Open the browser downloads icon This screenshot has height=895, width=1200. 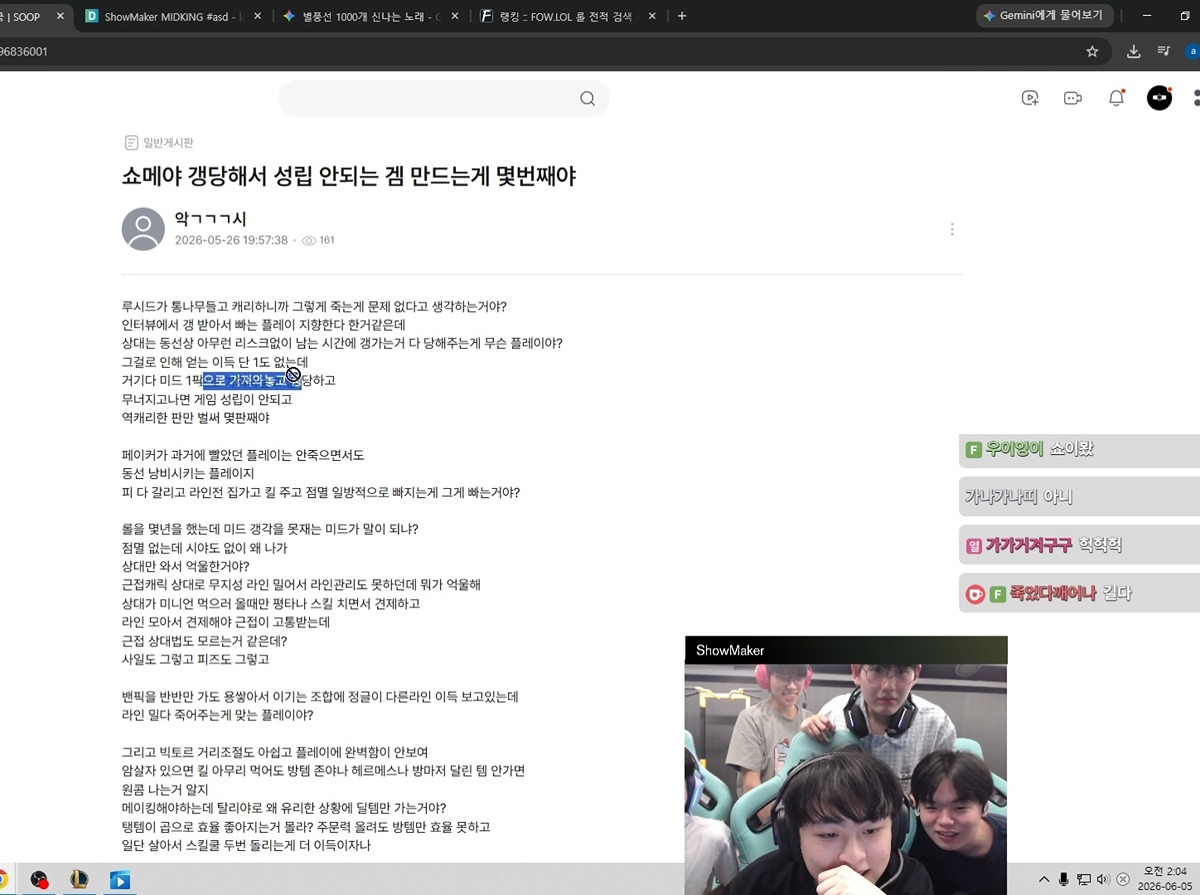pos(1133,51)
